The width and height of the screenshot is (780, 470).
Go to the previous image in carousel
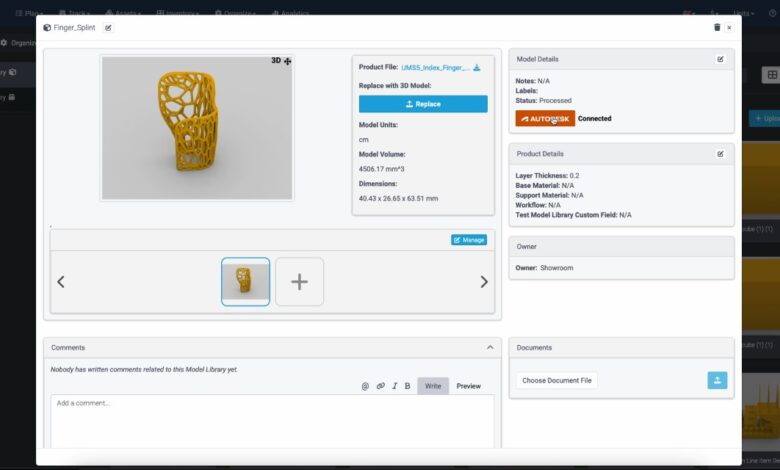(x=61, y=282)
